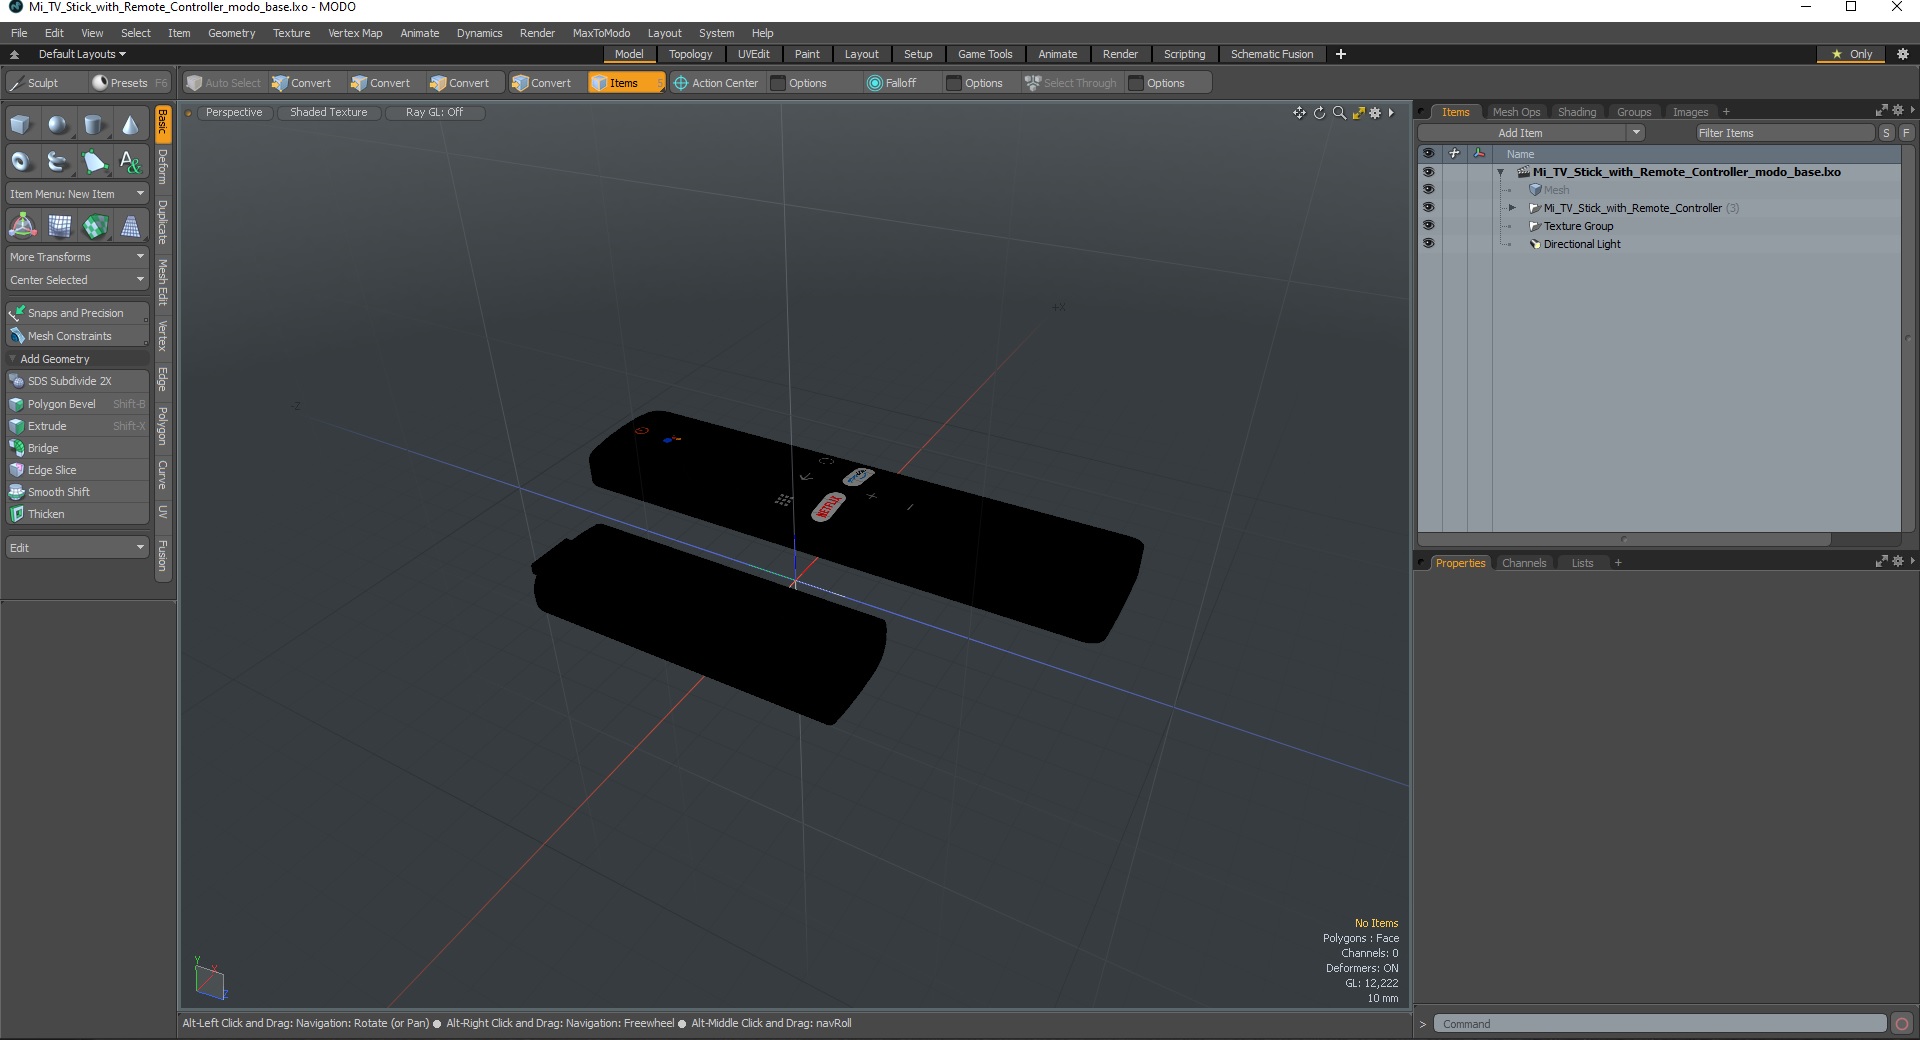1920x1040 pixels.
Task: Click the Perspective view button
Action: [x=233, y=112]
